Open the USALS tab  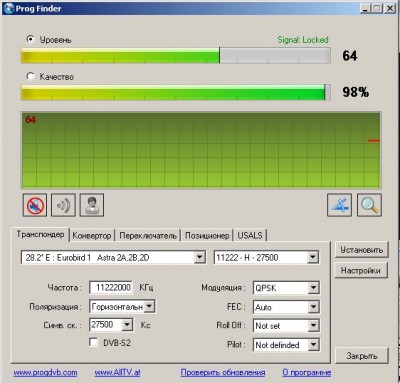pos(250,235)
